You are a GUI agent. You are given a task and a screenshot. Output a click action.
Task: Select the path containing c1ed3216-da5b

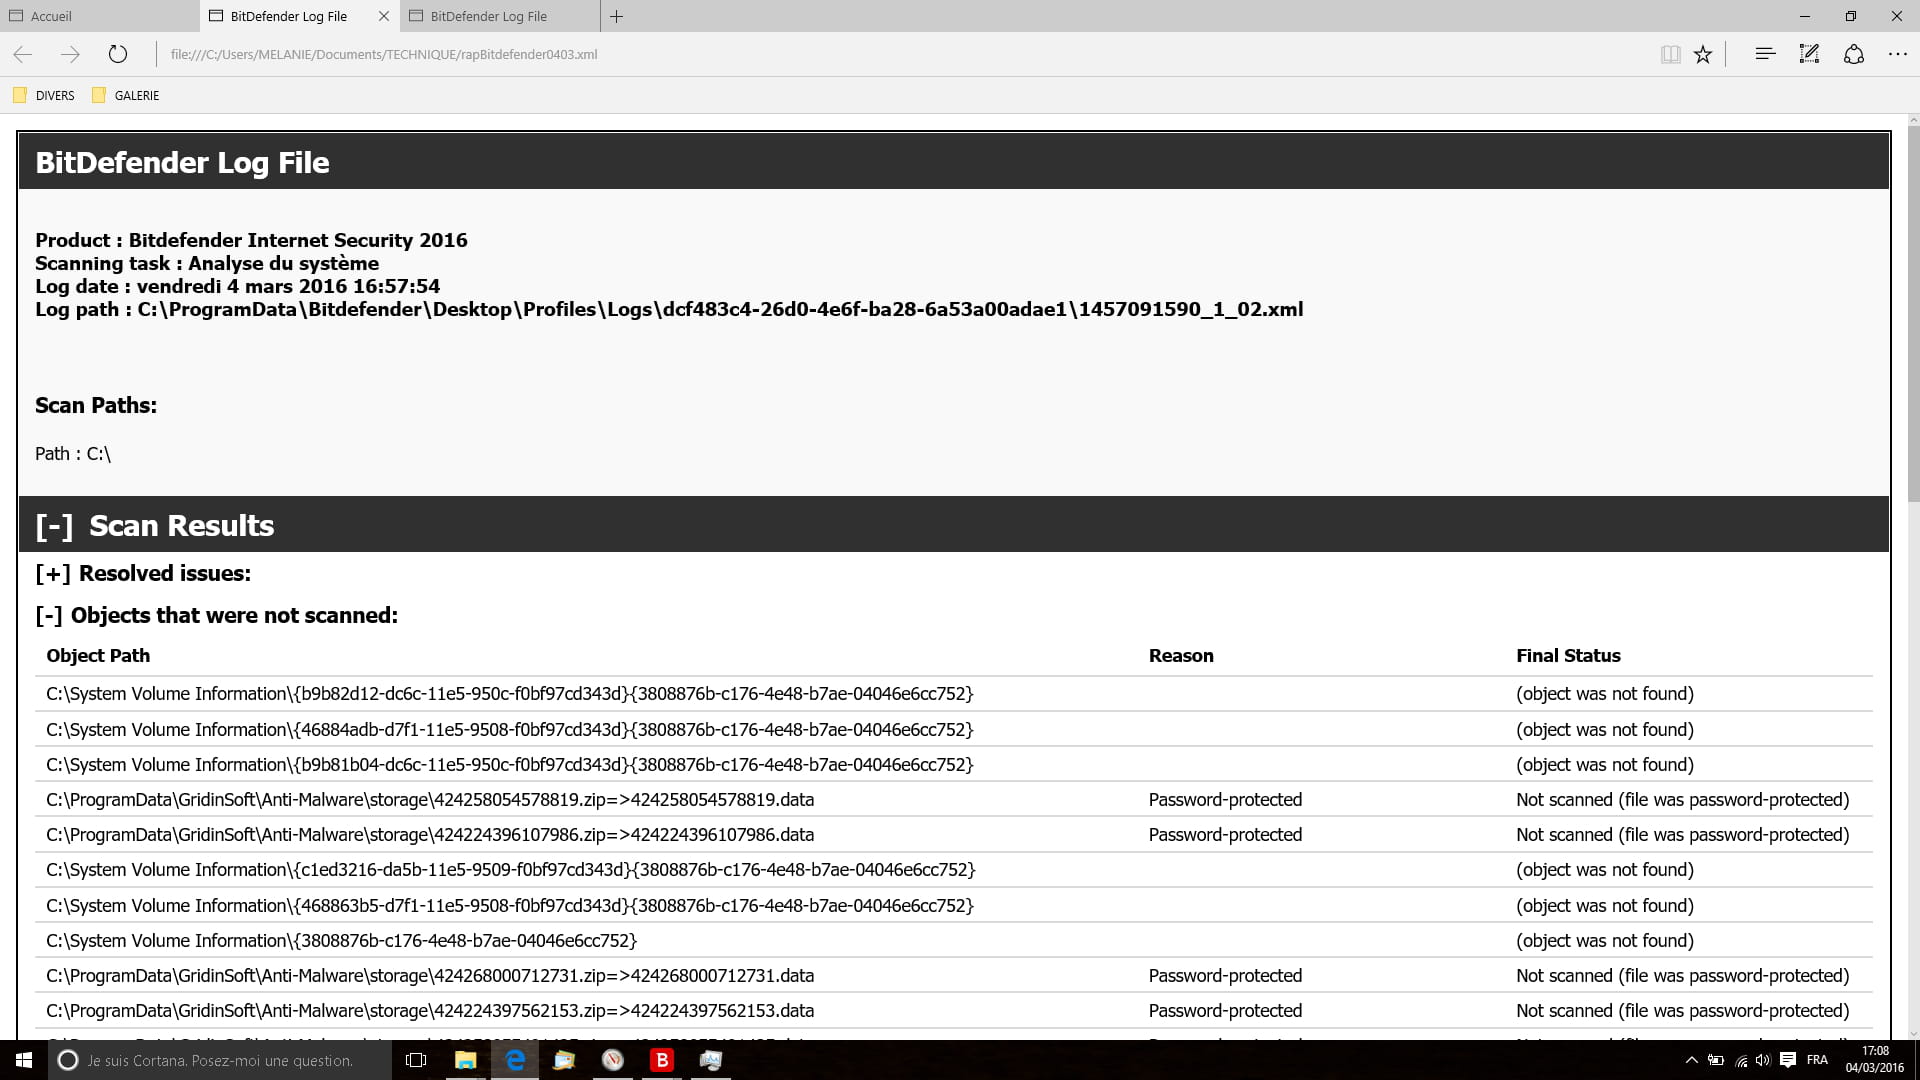pos(511,870)
